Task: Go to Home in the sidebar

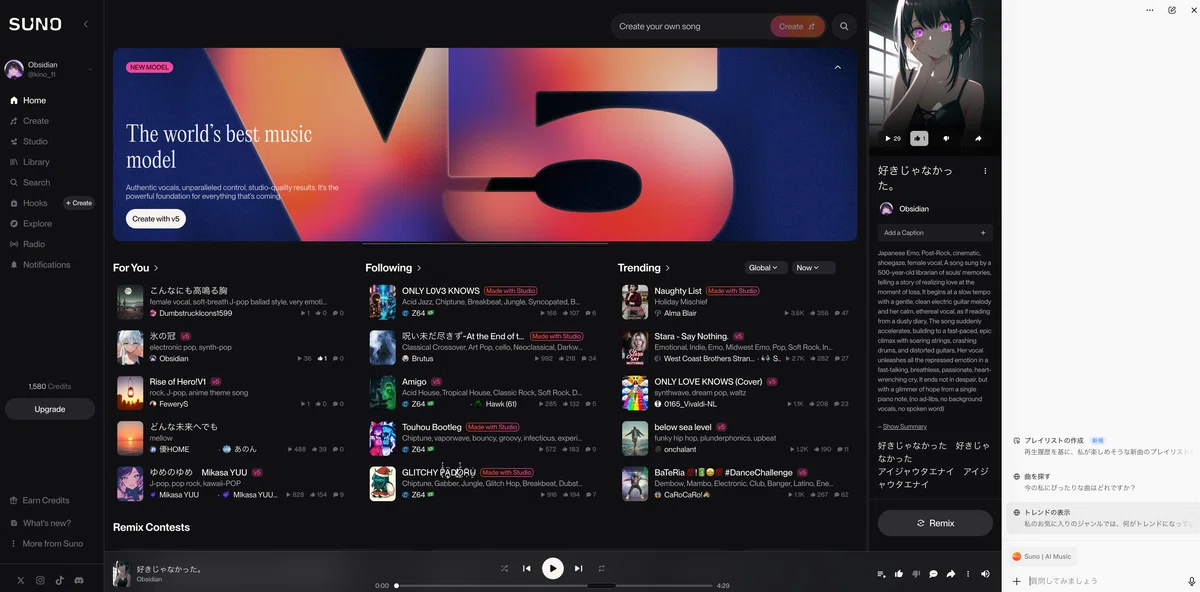Action: 29,101
